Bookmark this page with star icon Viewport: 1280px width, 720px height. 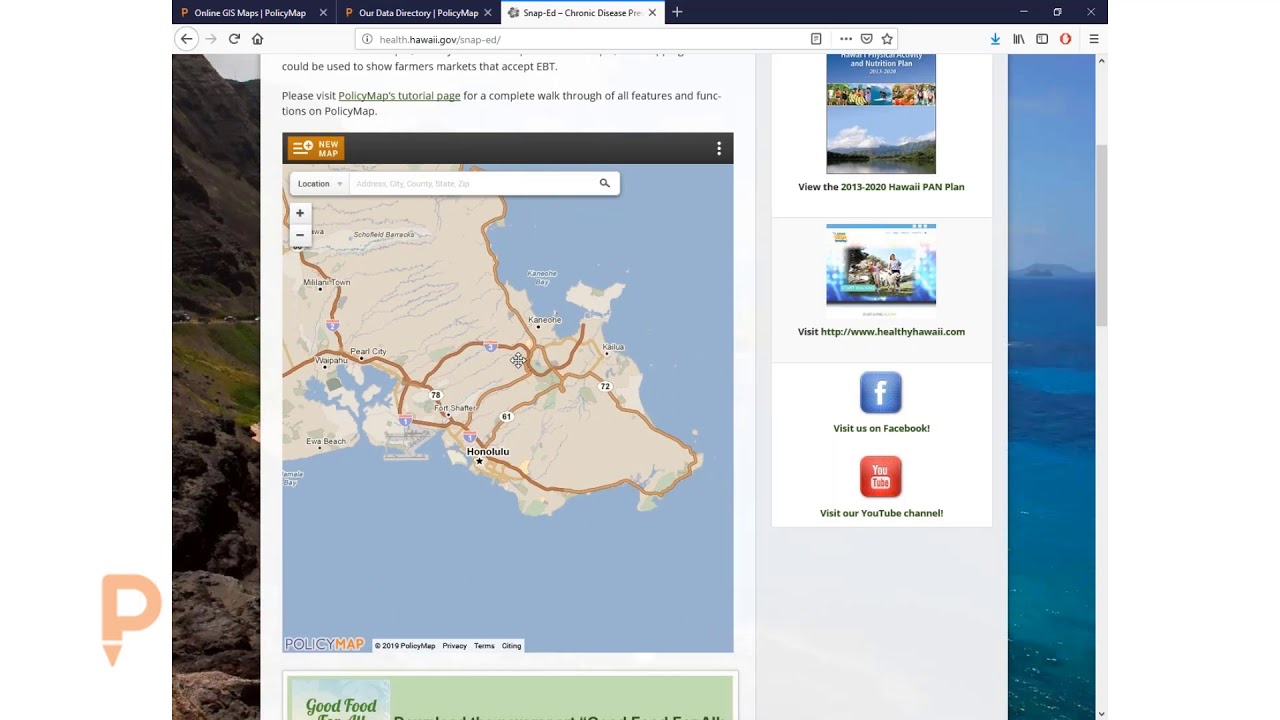click(887, 39)
